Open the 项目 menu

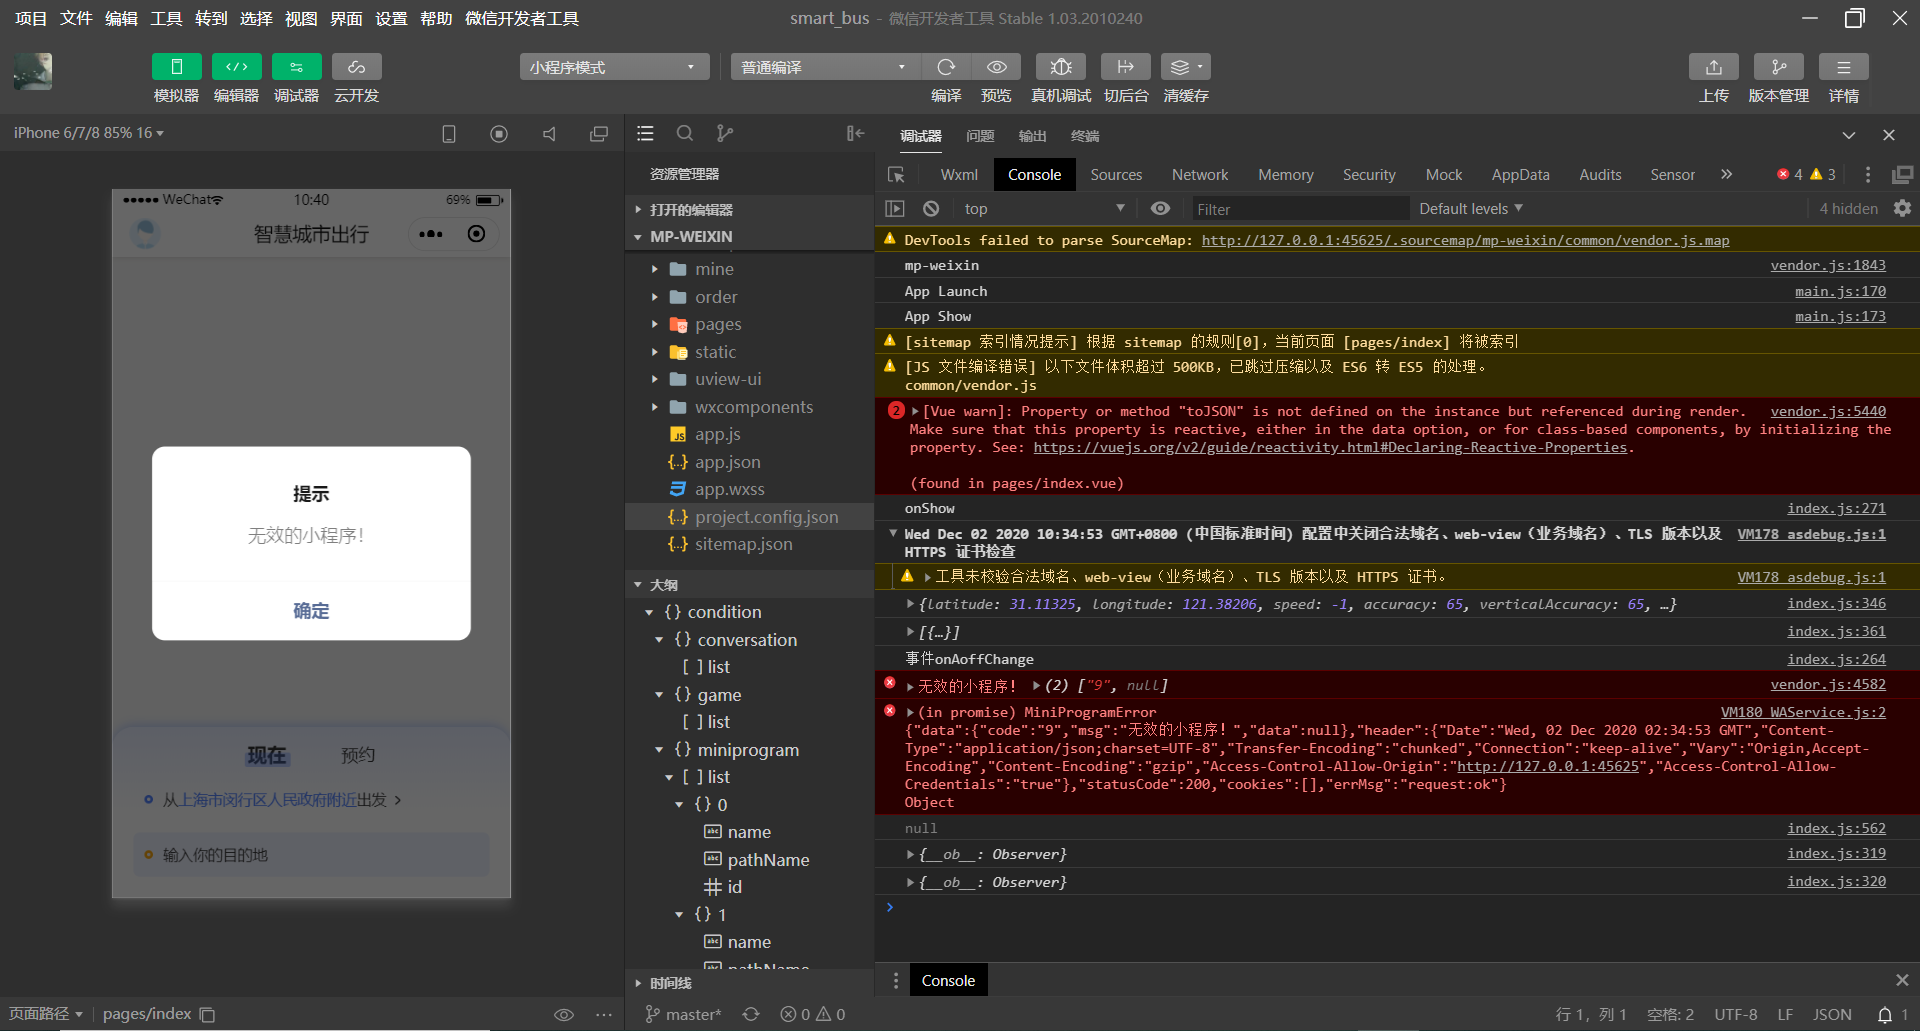31,18
